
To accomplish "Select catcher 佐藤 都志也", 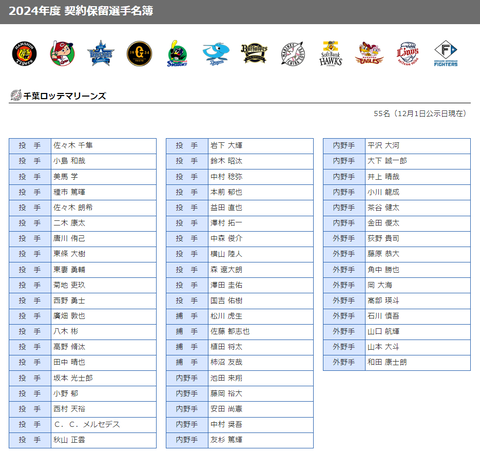I will [230, 331].
